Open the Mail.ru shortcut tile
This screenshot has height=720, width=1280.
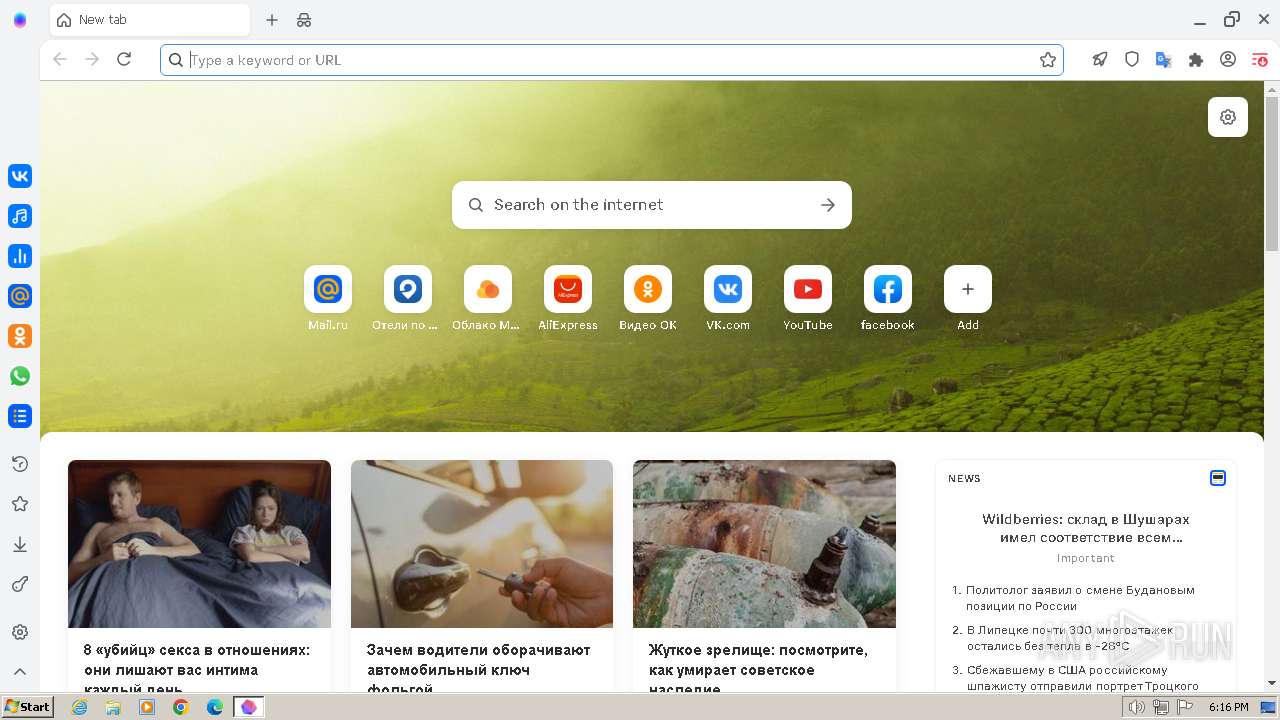(328, 290)
